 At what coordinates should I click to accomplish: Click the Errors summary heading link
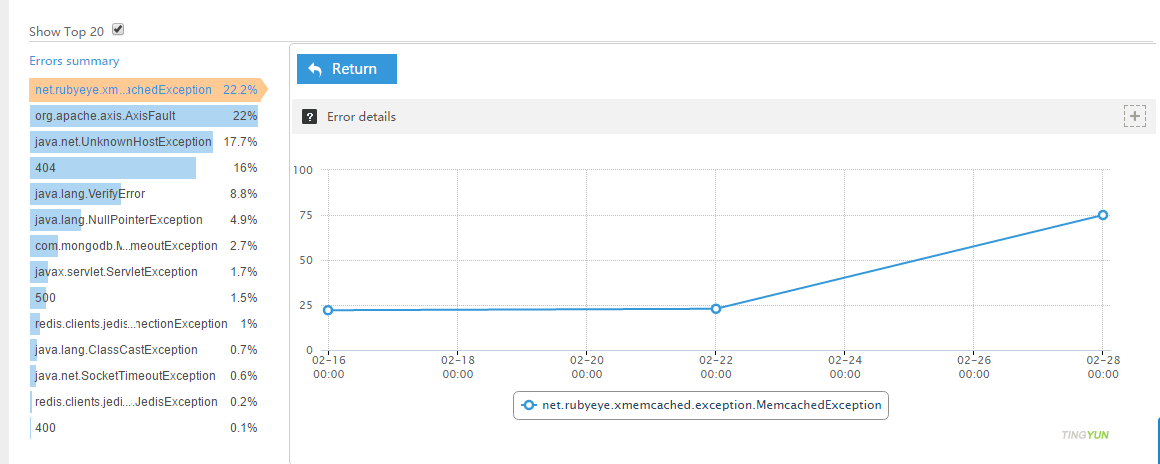[74, 61]
